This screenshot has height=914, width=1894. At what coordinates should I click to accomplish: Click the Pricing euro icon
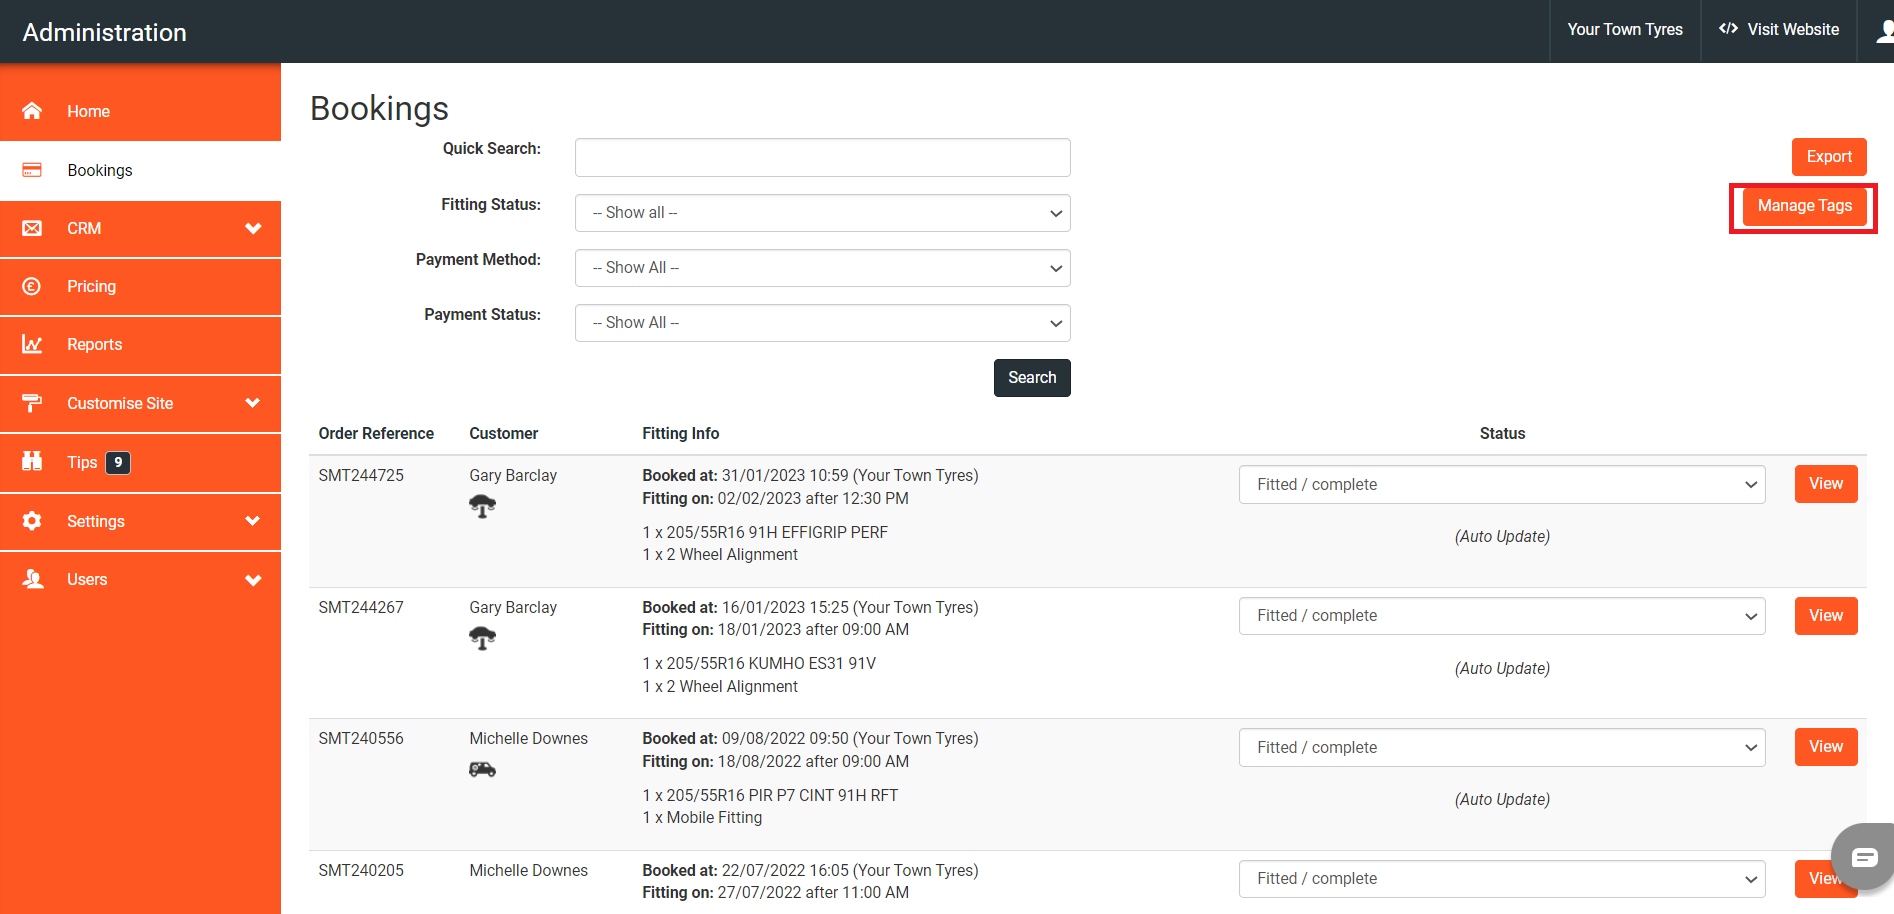pyautogui.click(x=32, y=287)
